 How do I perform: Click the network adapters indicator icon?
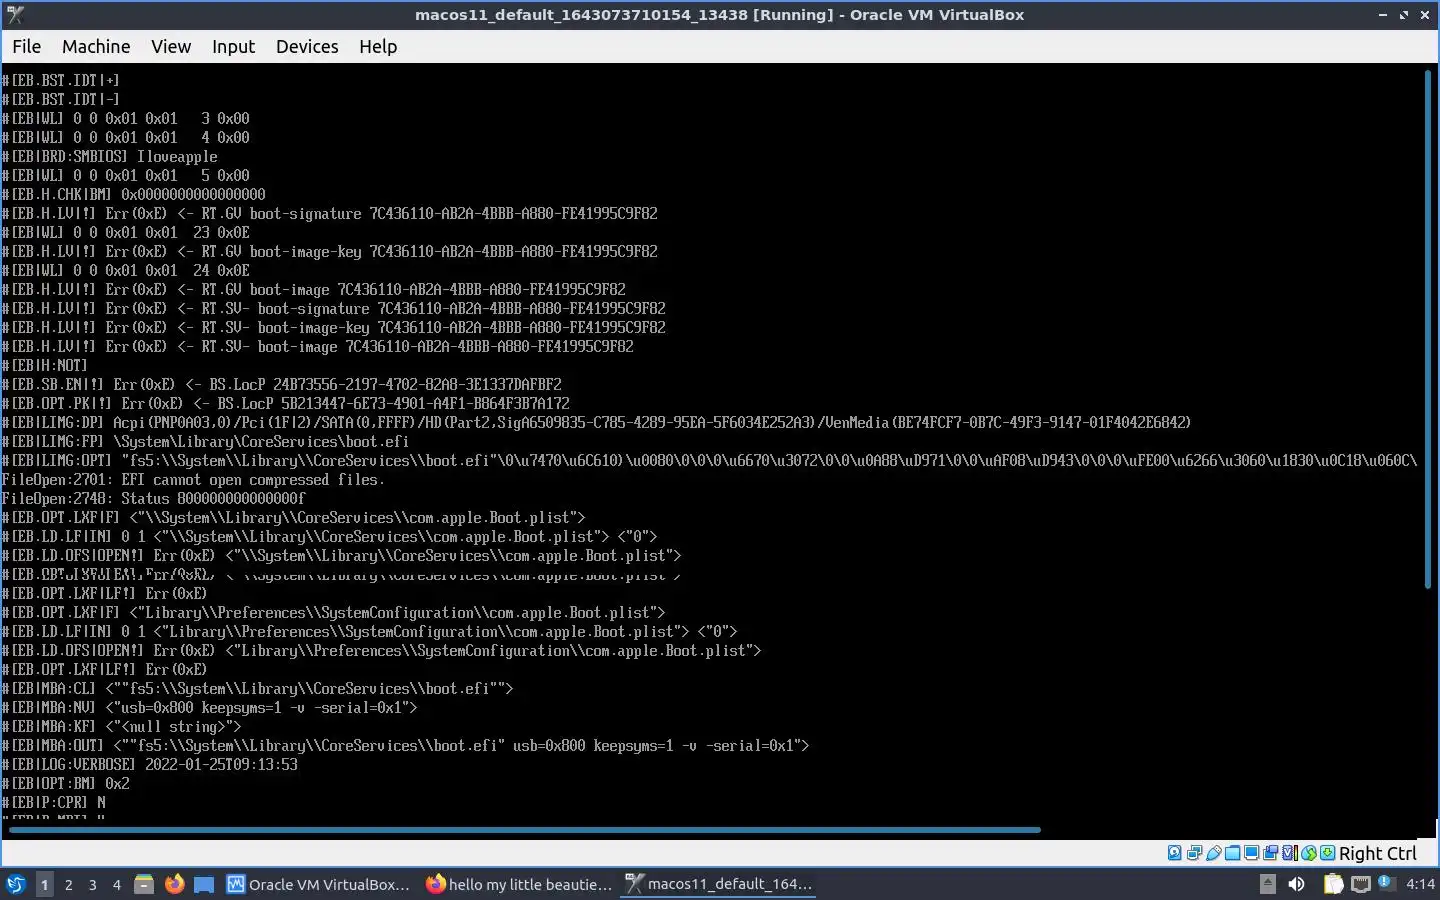tap(1194, 853)
